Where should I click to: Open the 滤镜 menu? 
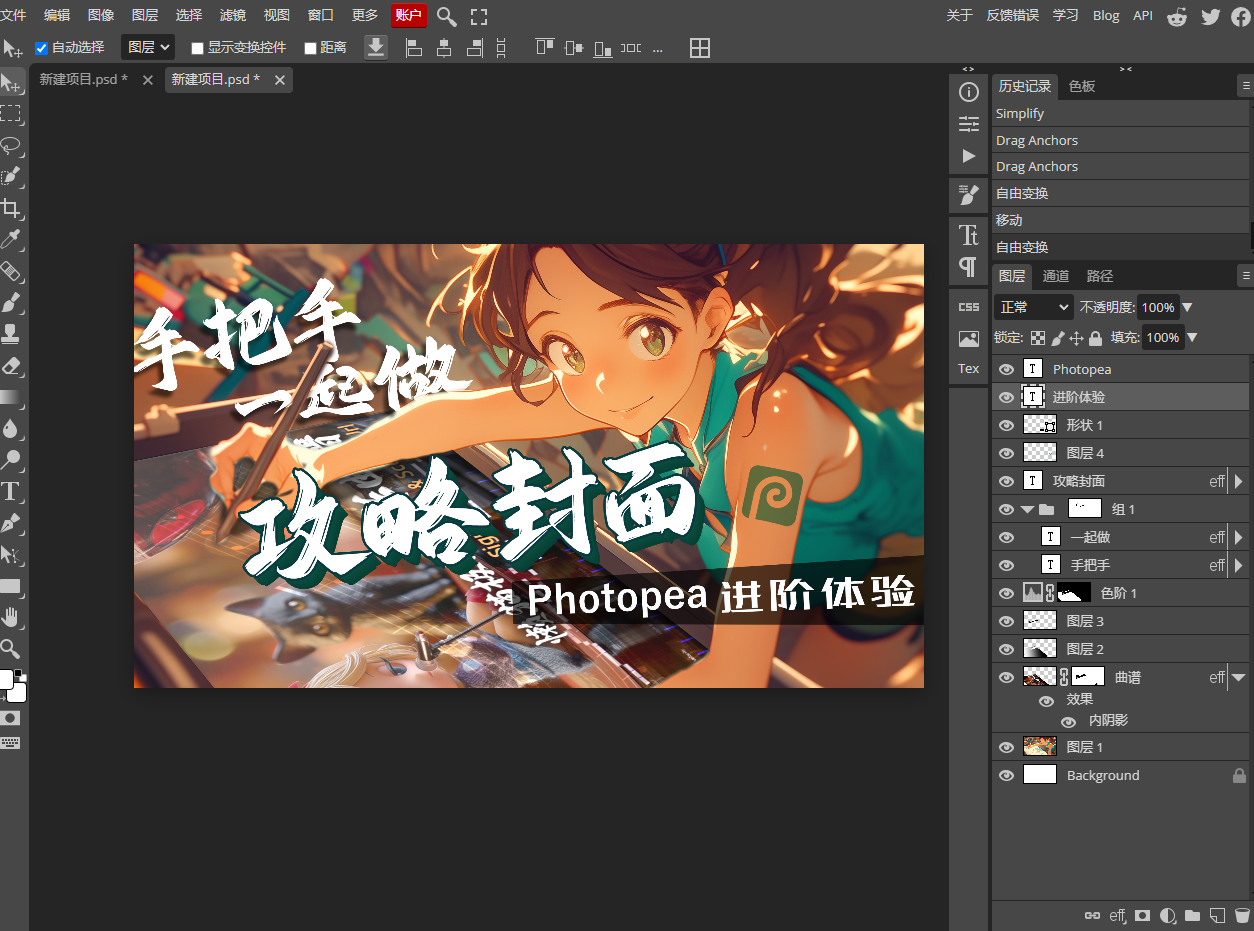[x=232, y=15]
